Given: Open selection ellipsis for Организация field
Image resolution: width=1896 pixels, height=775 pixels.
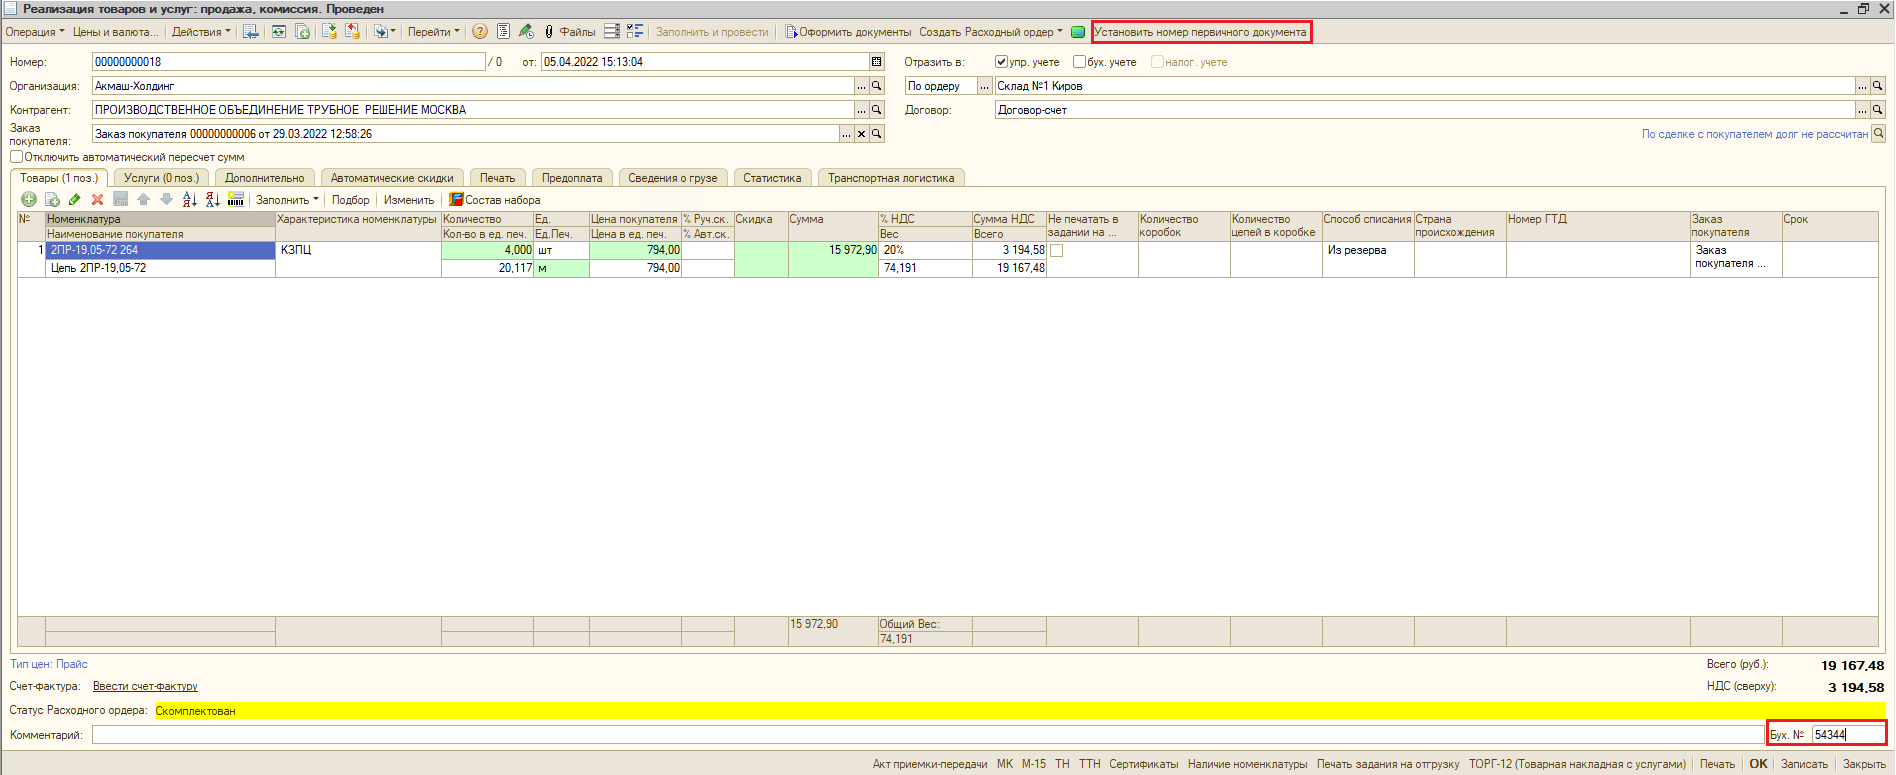Looking at the screenshot, I should [x=862, y=86].
